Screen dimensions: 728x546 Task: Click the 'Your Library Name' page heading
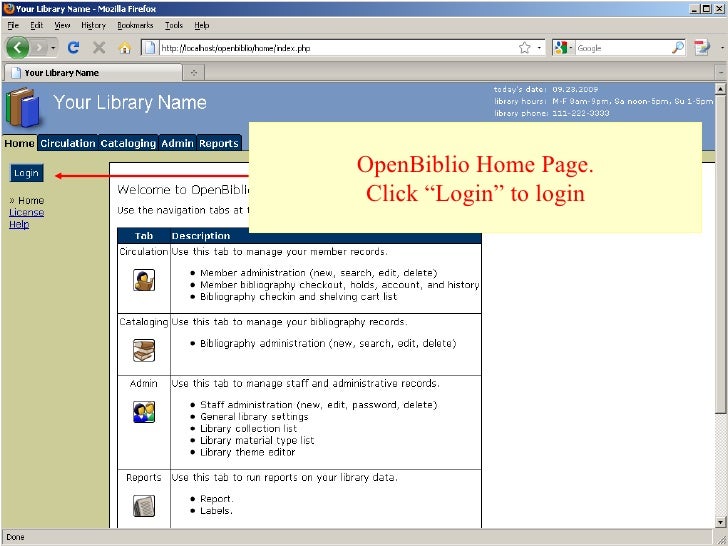click(130, 103)
